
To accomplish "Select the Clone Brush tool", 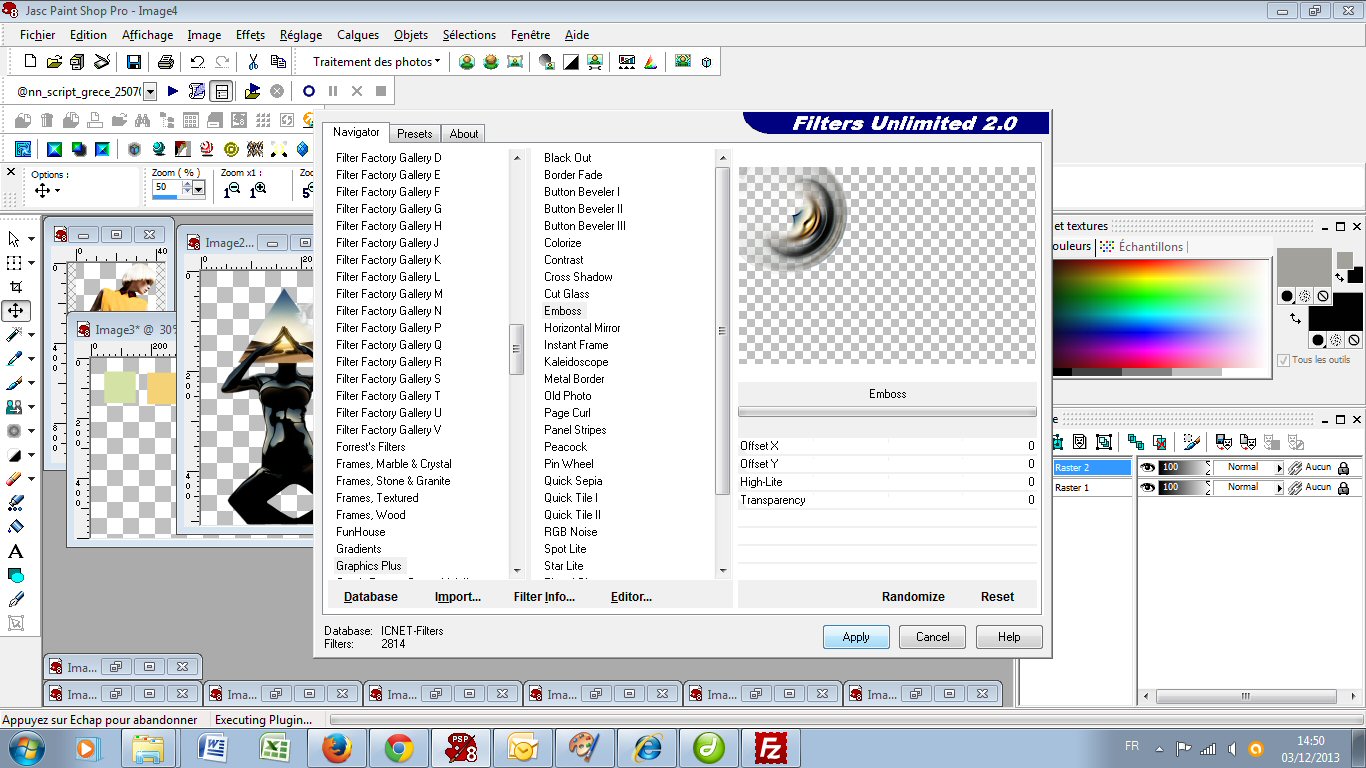I will click(x=15, y=407).
